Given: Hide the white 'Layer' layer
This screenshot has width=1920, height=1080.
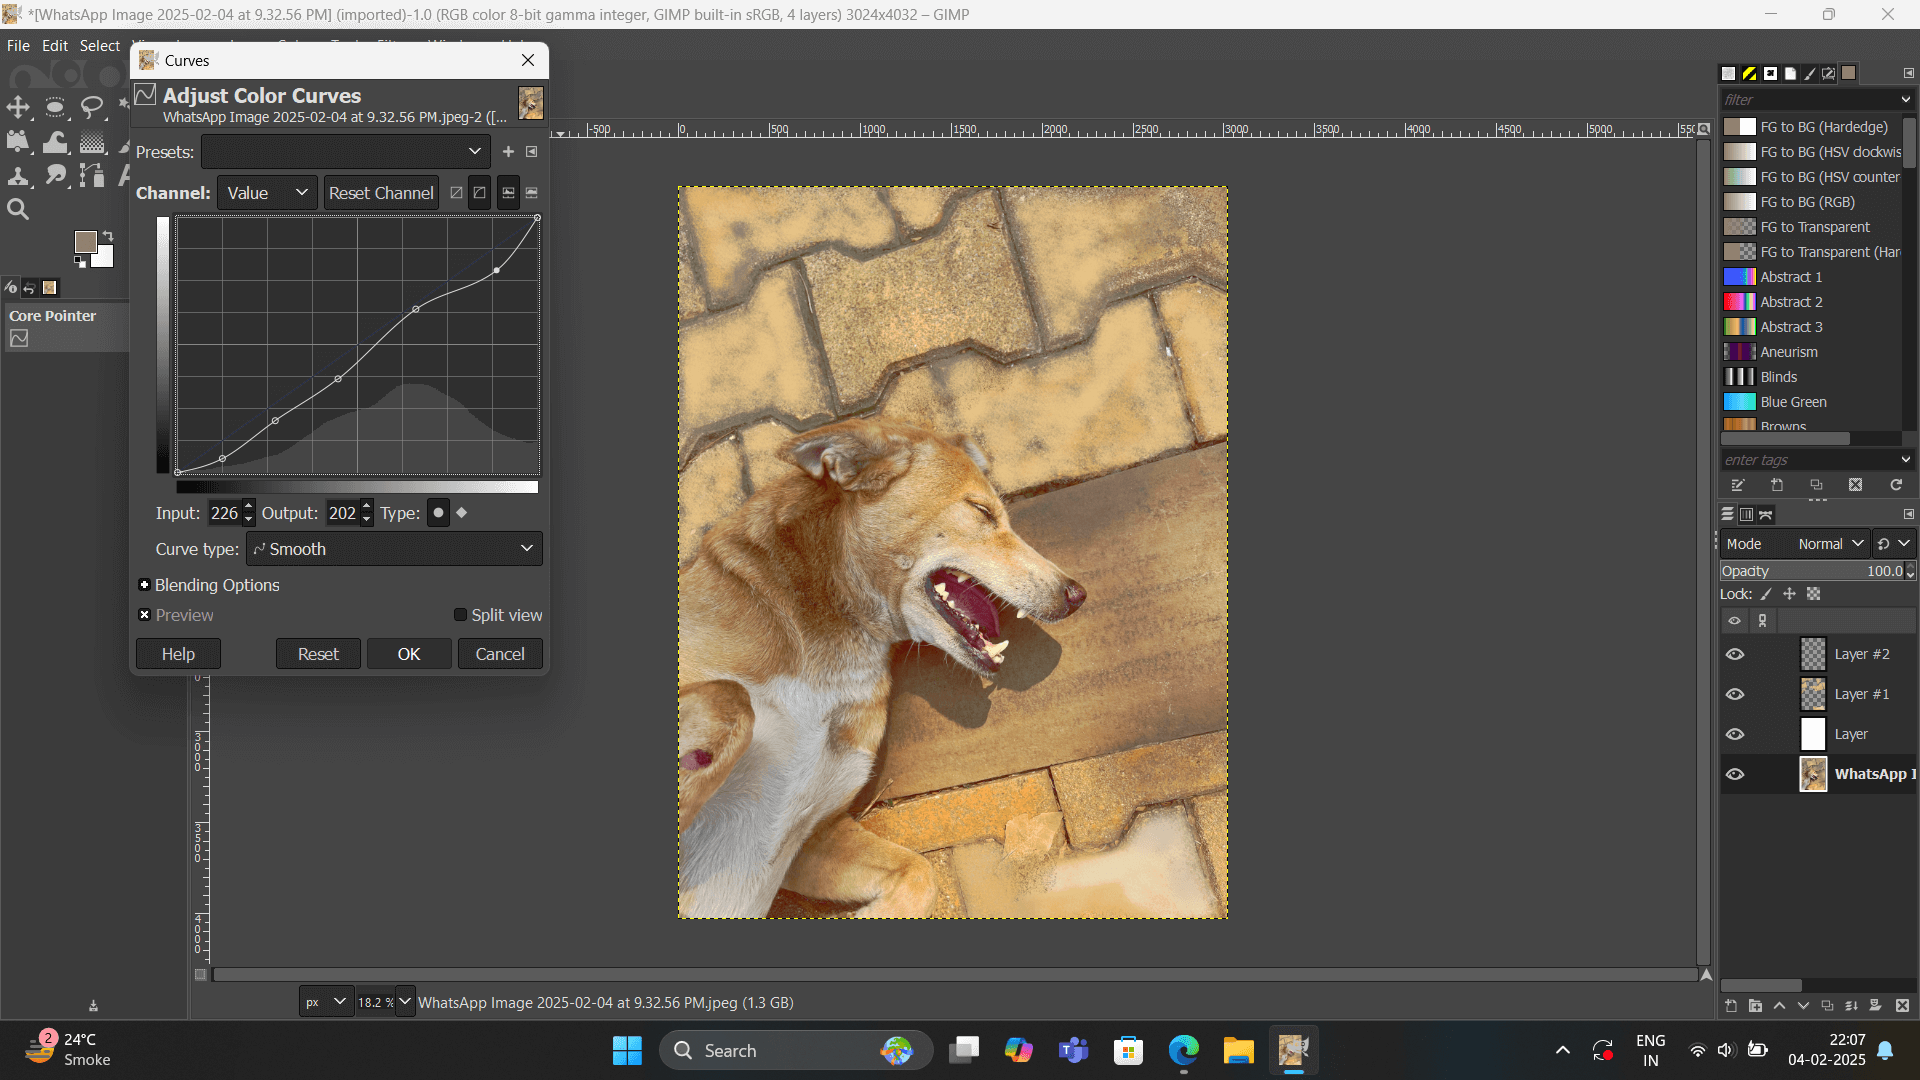Looking at the screenshot, I should point(1735,734).
